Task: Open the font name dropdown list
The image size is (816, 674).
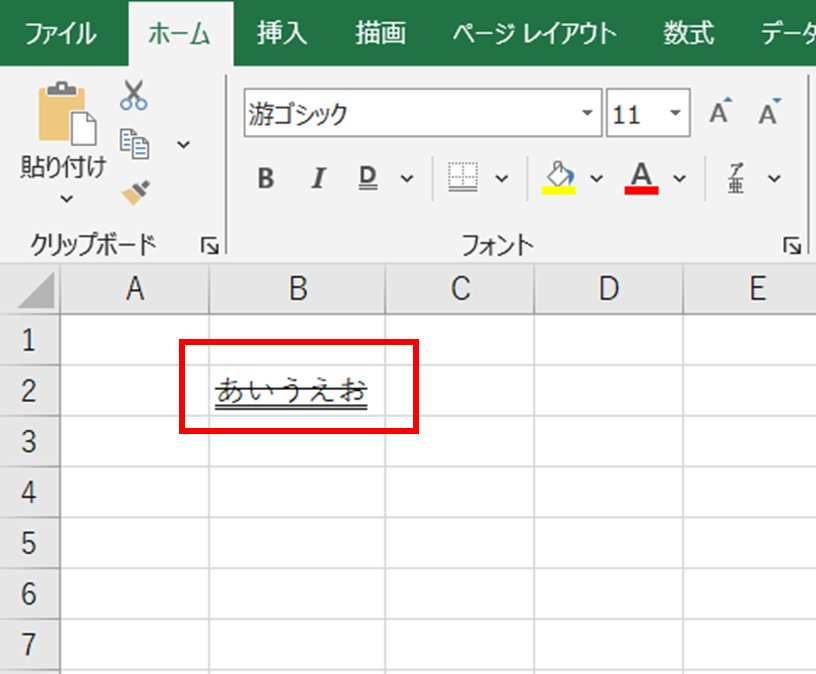Action: click(588, 114)
